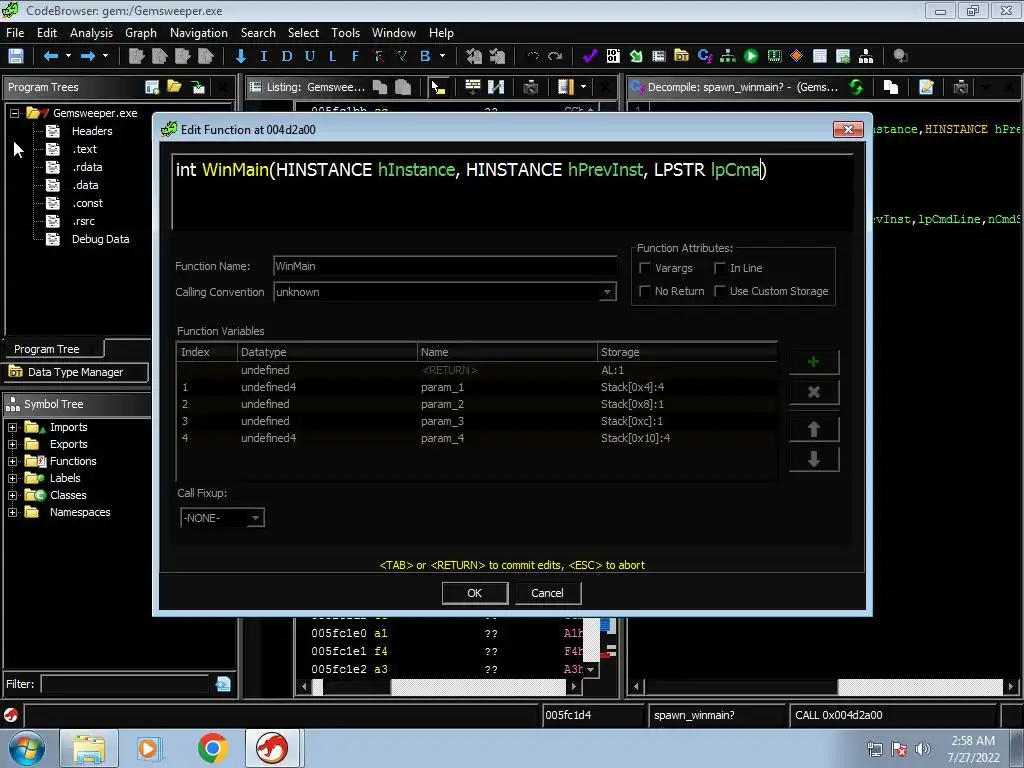
Task: Select the Debug Data item in Program Trees
Action: coord(100,239)
